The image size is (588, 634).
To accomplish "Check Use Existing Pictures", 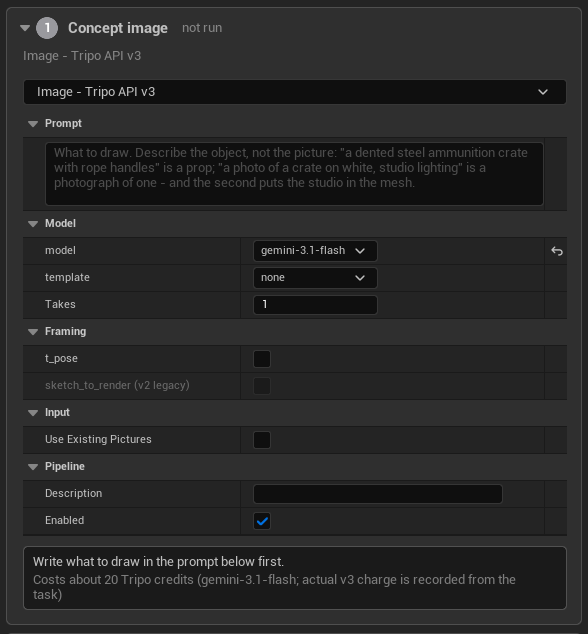I will (x=262, y=440).
